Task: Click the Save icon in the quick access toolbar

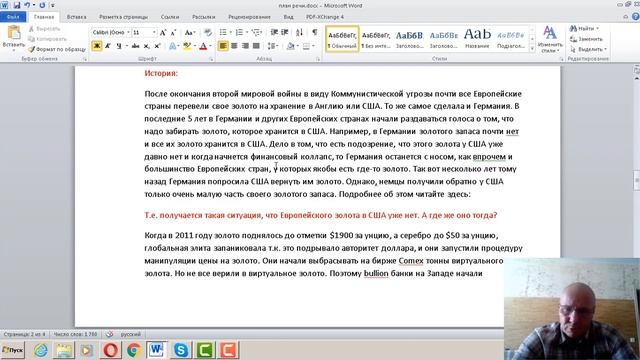Action: pyautogui.click(x=17, y=5)
